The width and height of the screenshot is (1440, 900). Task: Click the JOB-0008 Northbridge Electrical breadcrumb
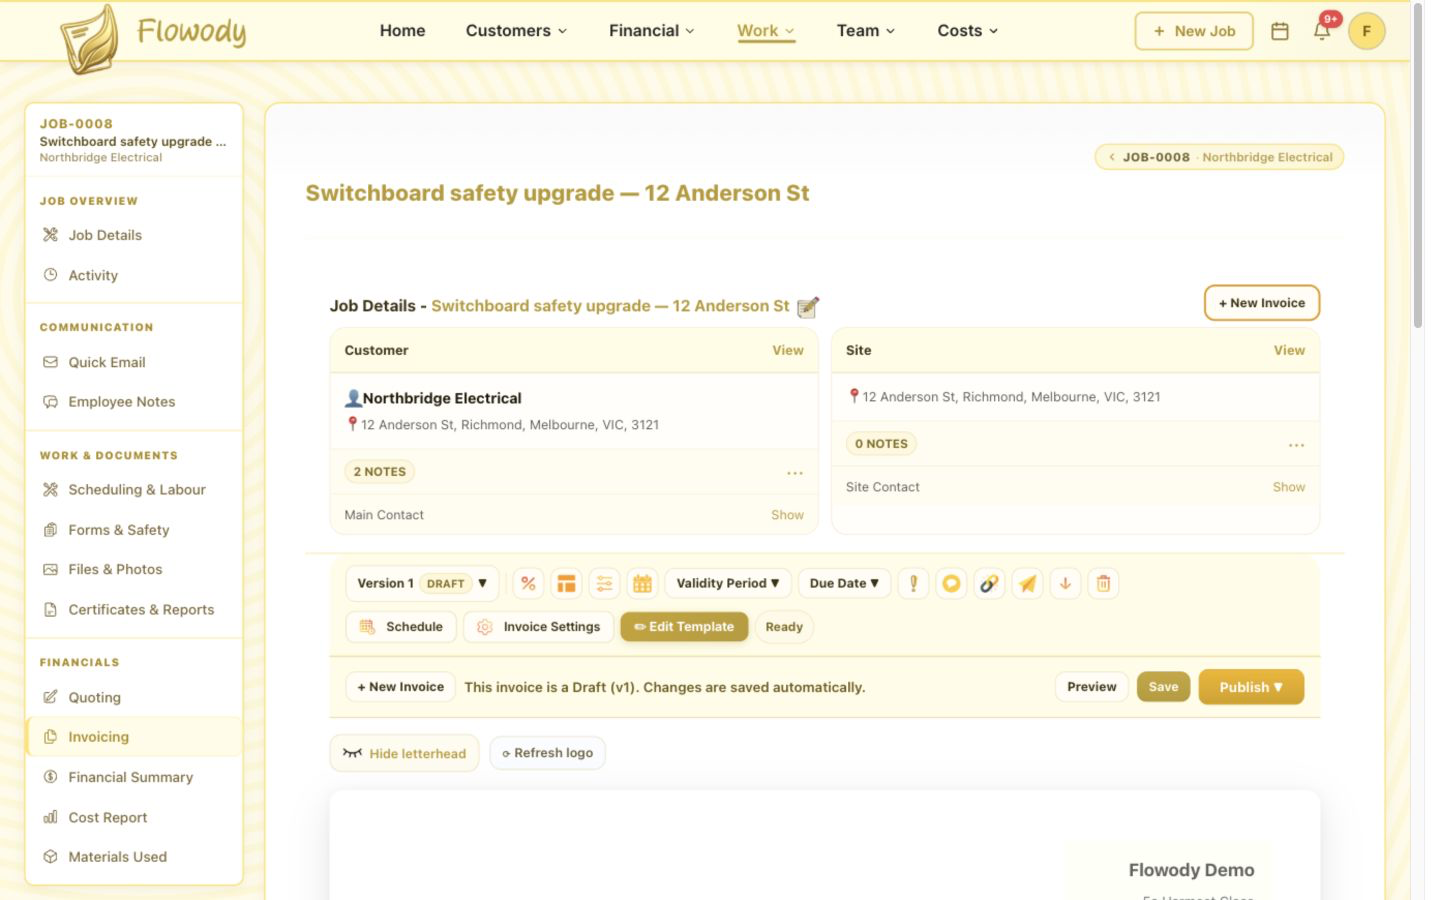point(1219,157)
